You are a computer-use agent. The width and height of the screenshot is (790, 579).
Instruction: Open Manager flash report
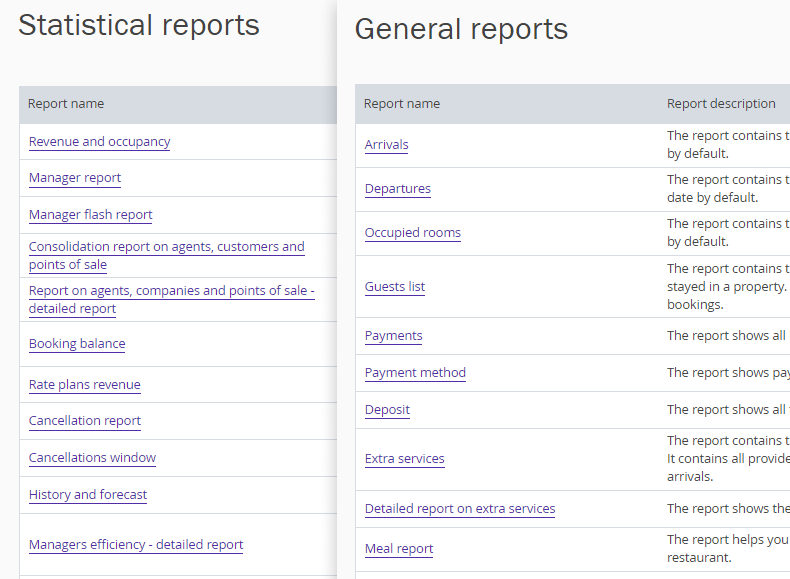tap(90, 215)
